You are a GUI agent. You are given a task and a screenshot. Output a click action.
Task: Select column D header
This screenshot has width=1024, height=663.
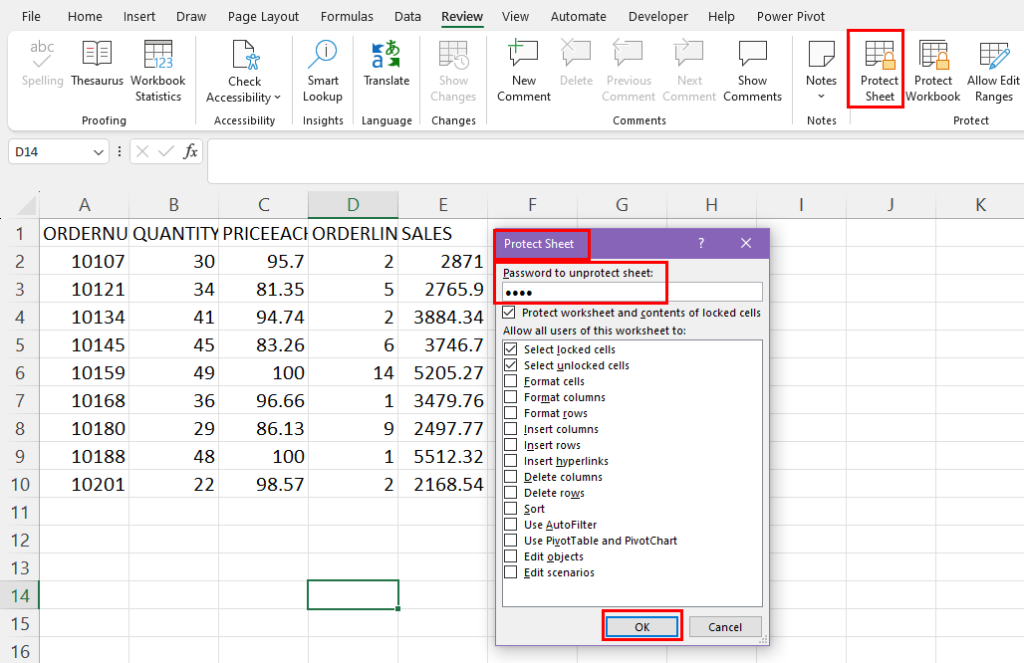[x=353, y=205]
